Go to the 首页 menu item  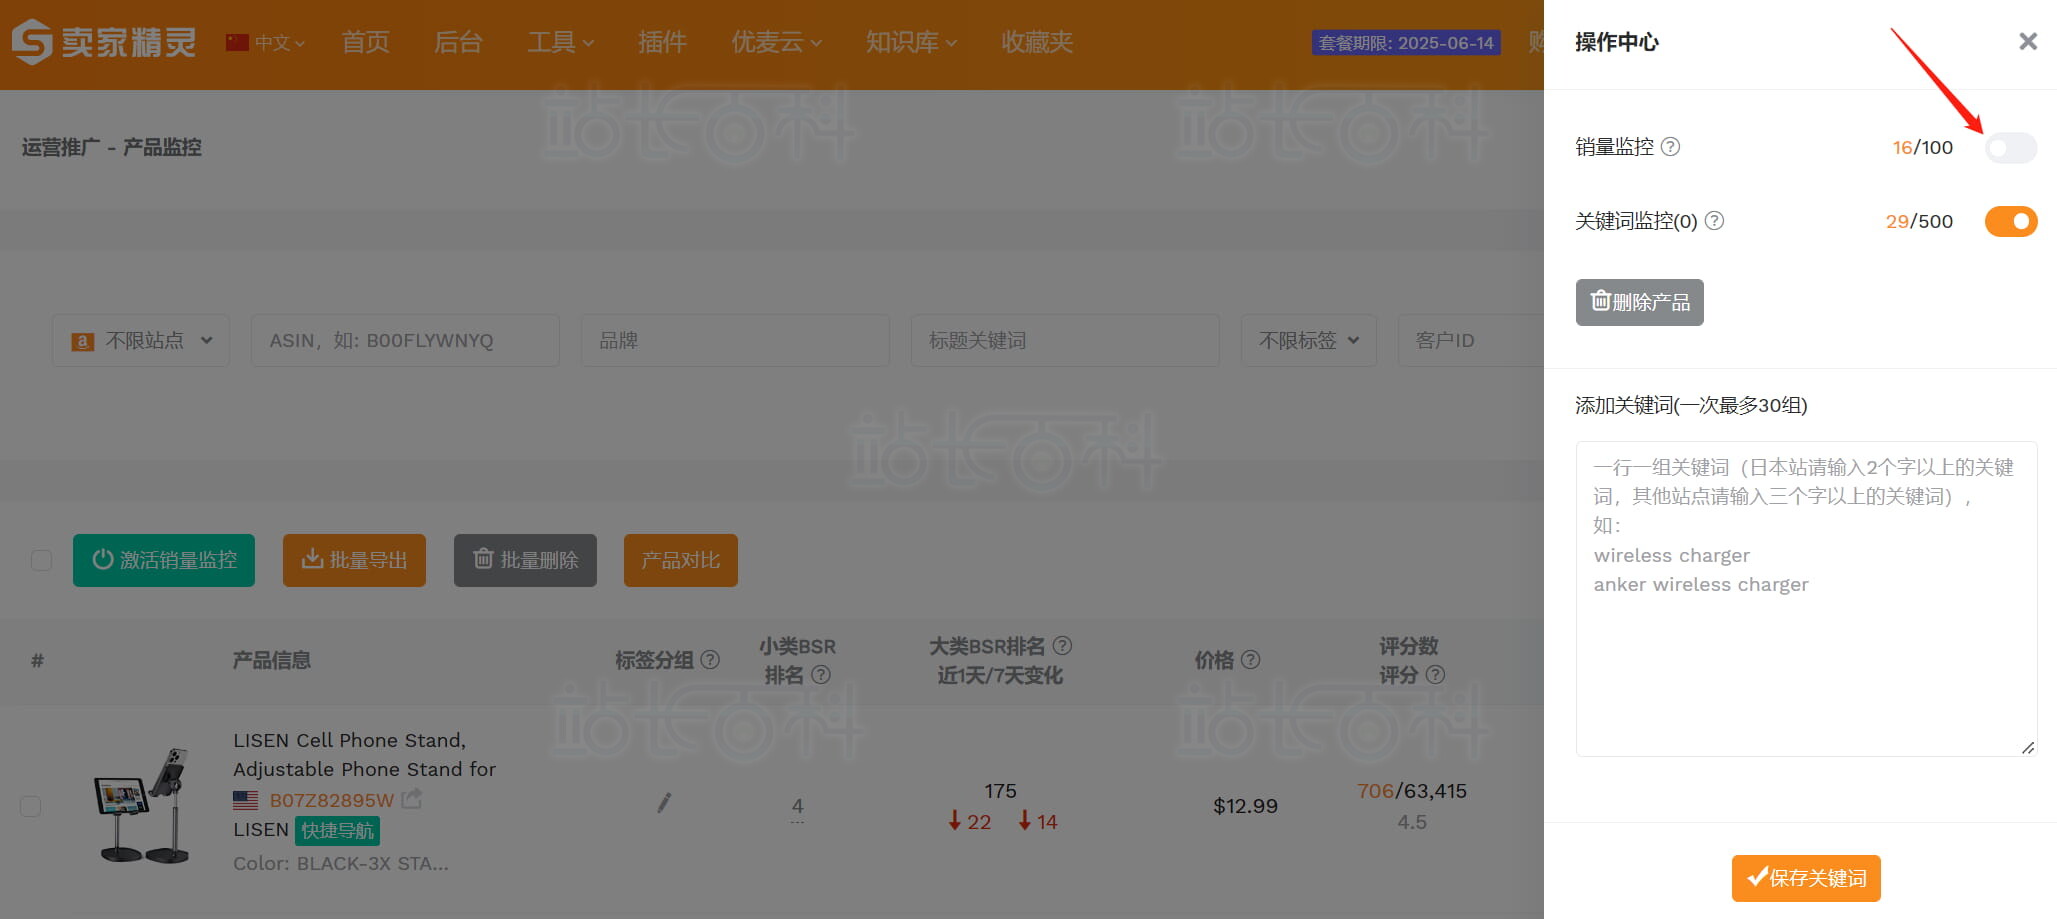(x=365, y=42)
